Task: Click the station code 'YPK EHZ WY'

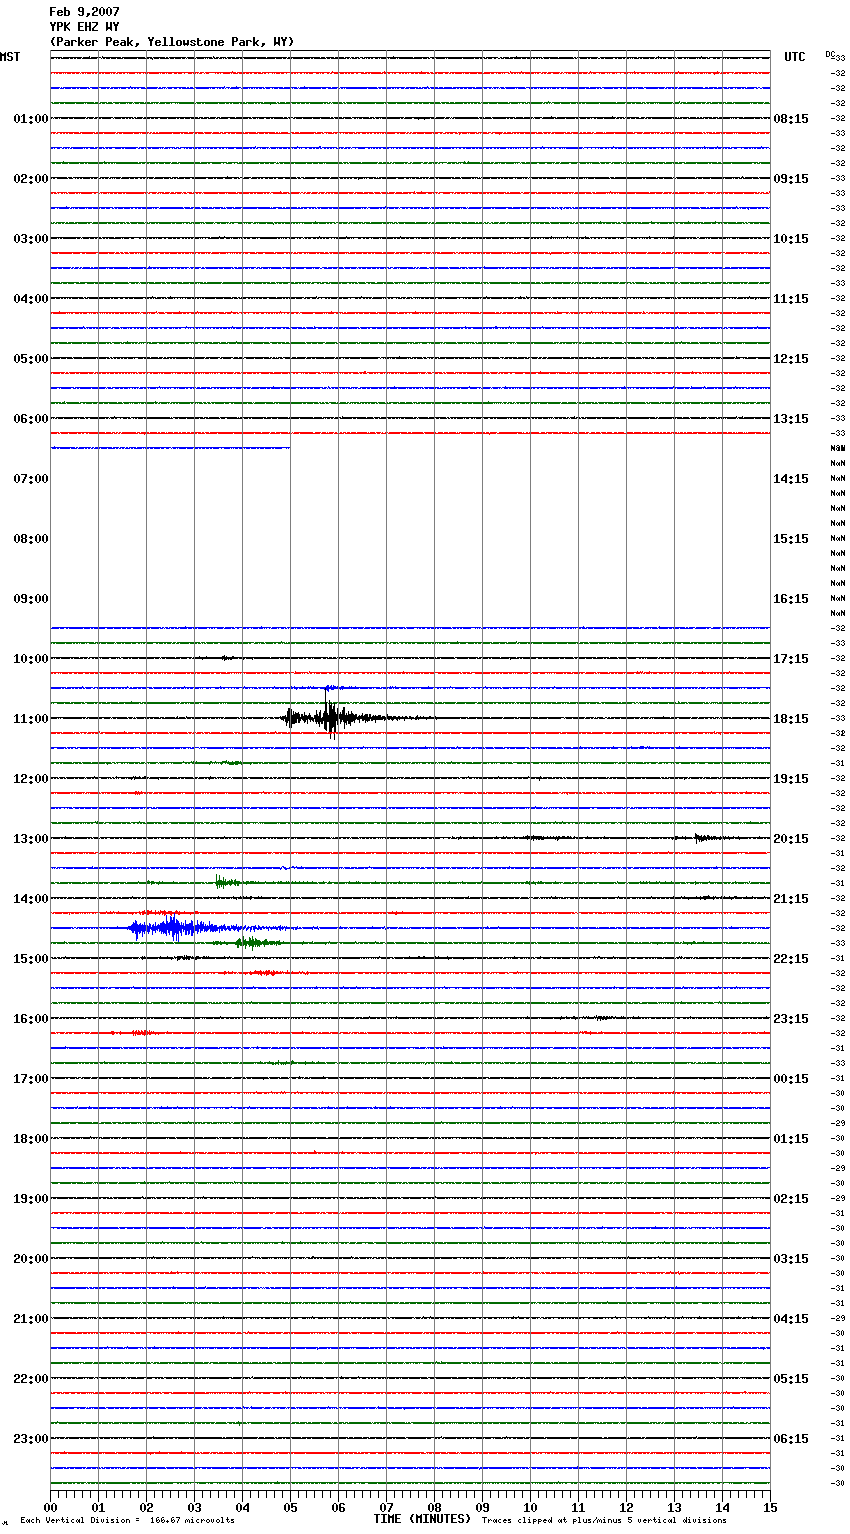Action: coord(84,27)
